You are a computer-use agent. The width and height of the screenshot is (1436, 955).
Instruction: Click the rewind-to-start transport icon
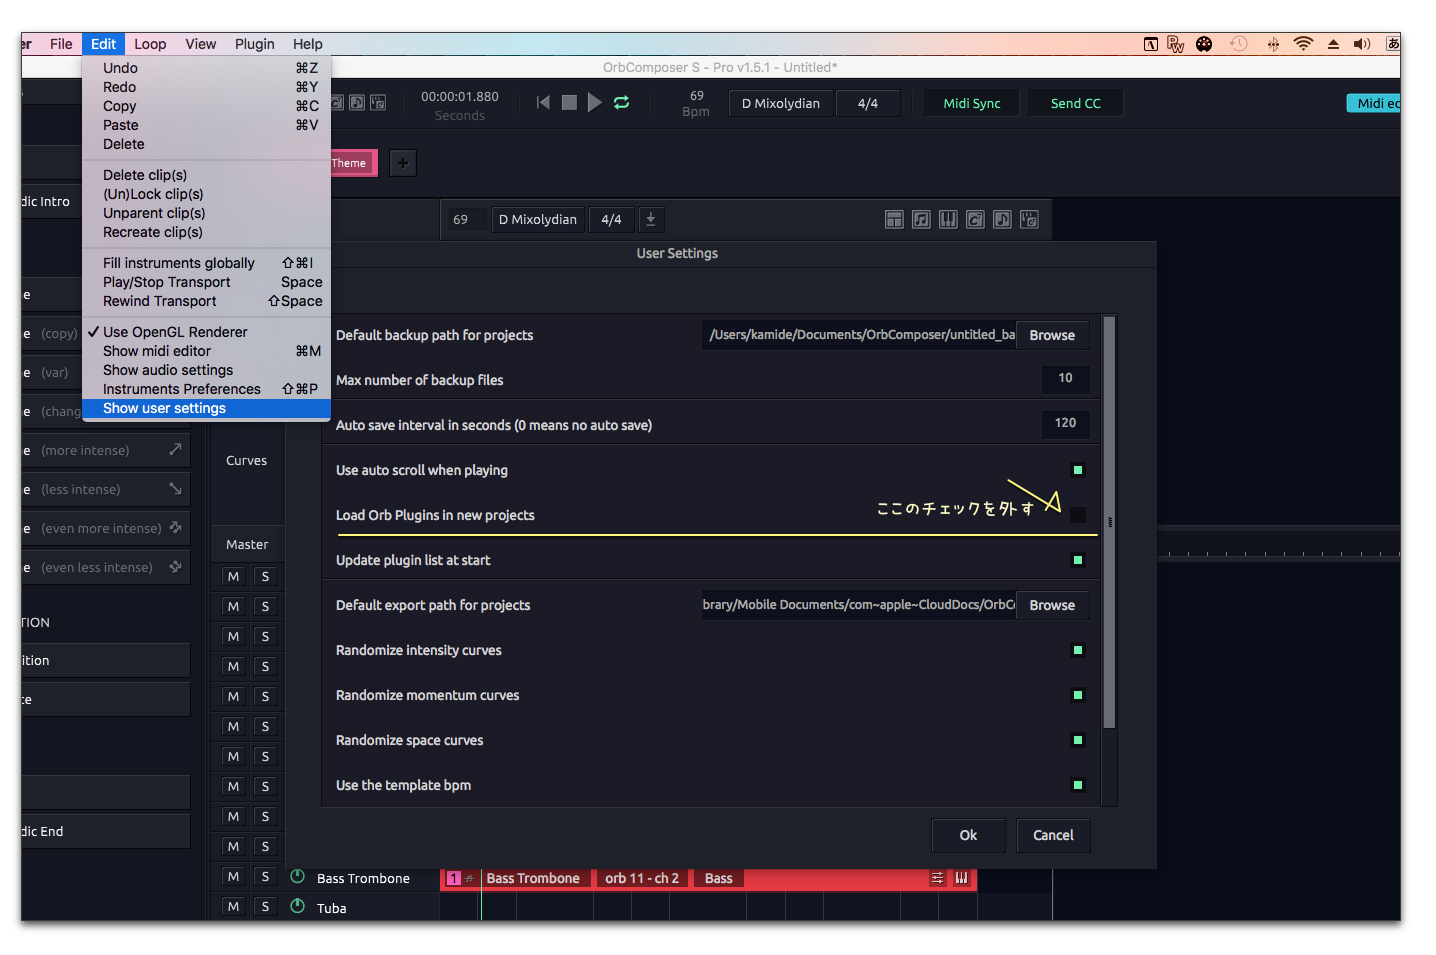pyautogui.click(x=543, y=103)
